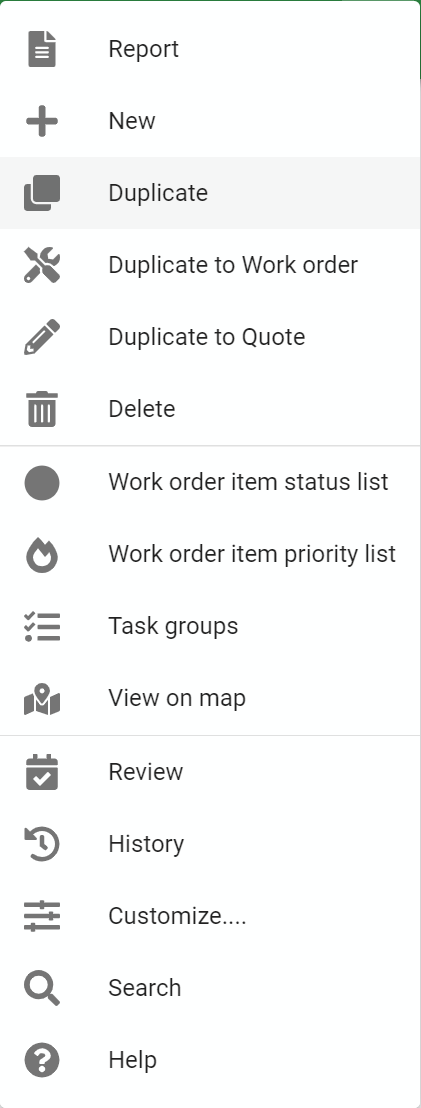The height and width of the screenshot is (1108, 421).
Task: Click the sliders Customize icon
Action: coord(42,916)
